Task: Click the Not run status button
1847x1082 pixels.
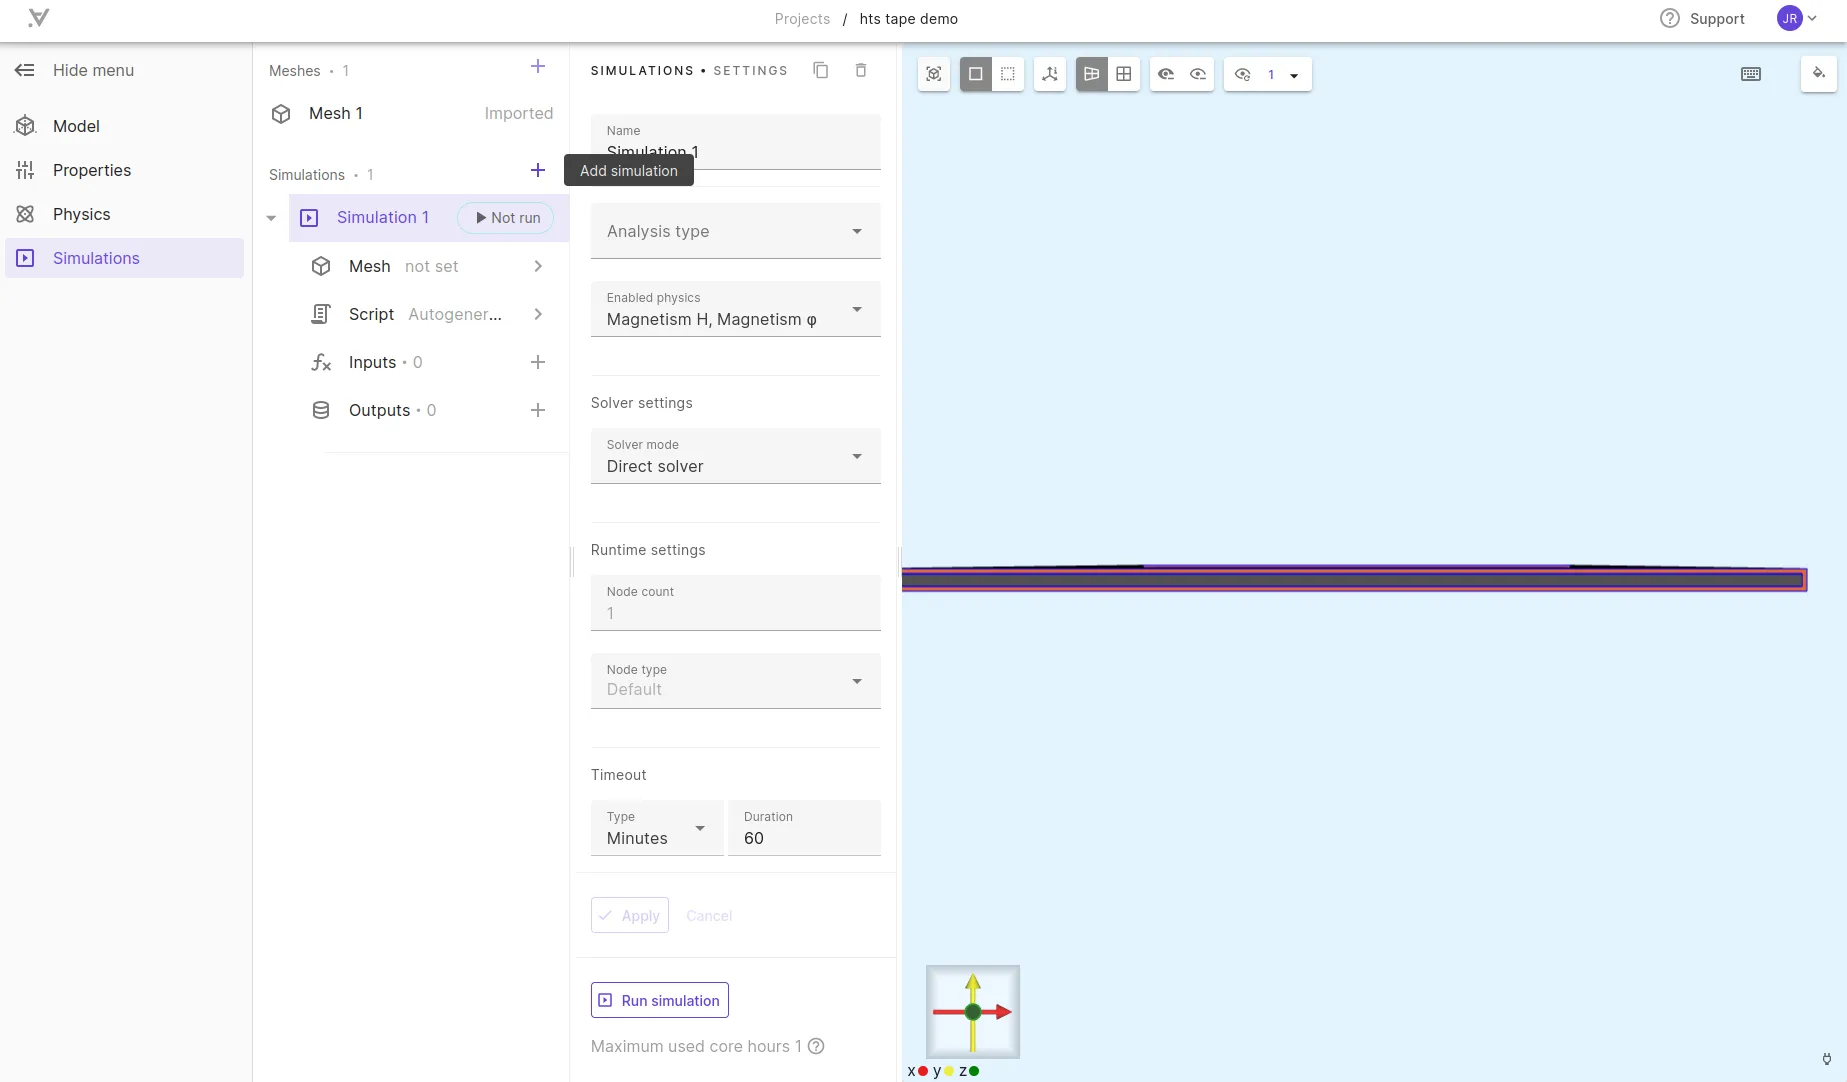Action: coord(506,218)
